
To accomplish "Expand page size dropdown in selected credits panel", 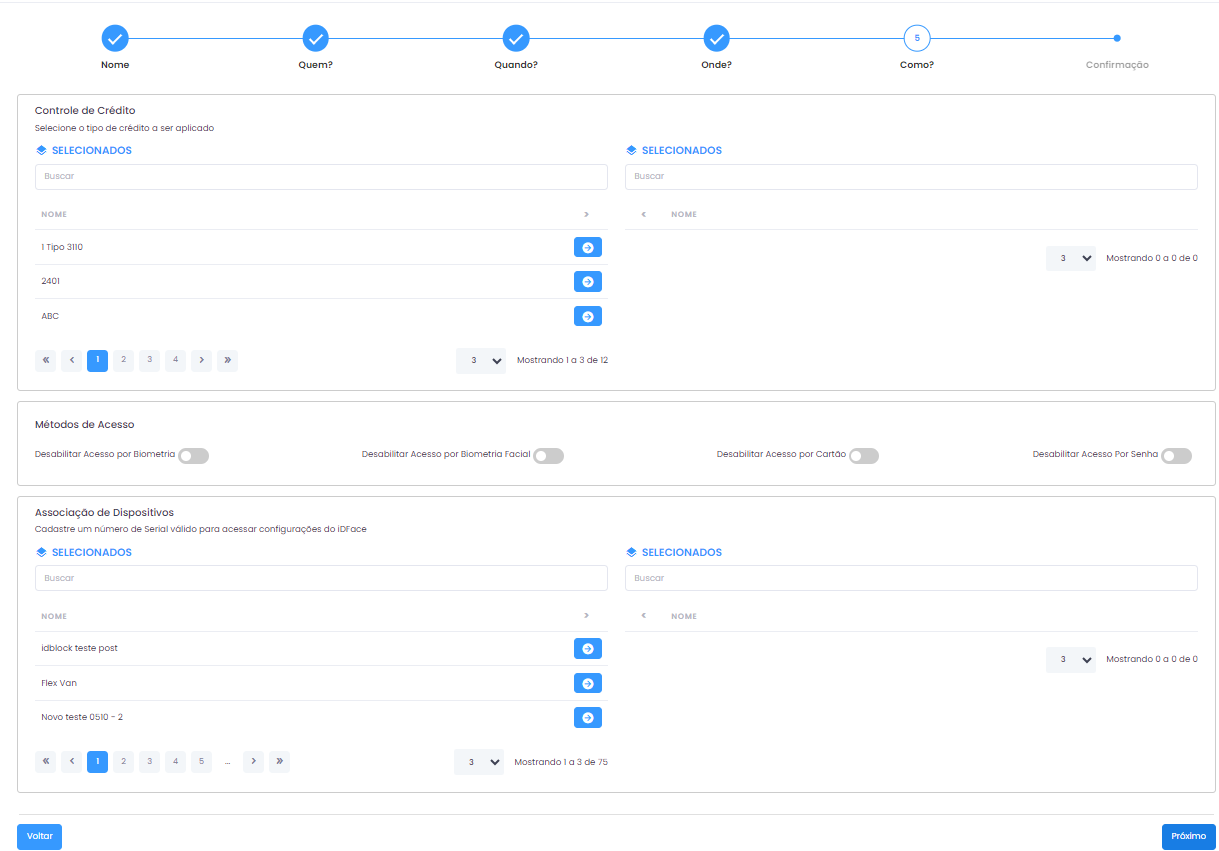I will pyautogui.click(x=1071, y=258).
